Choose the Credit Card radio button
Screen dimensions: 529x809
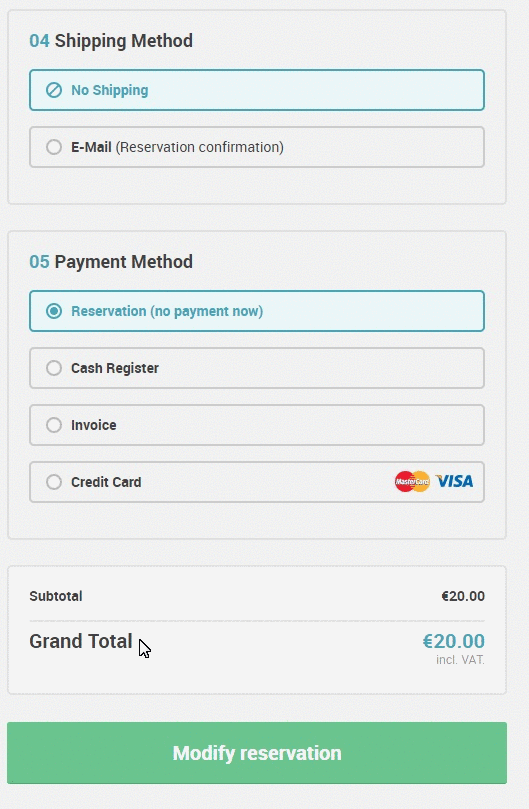click(x=54, y=482)
